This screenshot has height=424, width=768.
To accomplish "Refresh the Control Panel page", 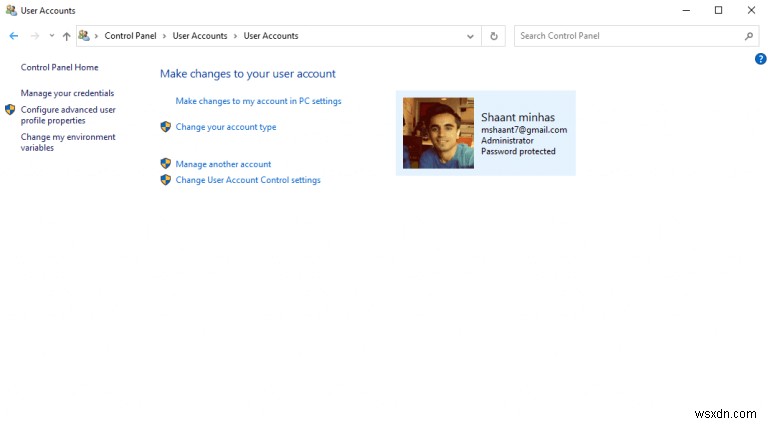I will click(x=494, y=36).
